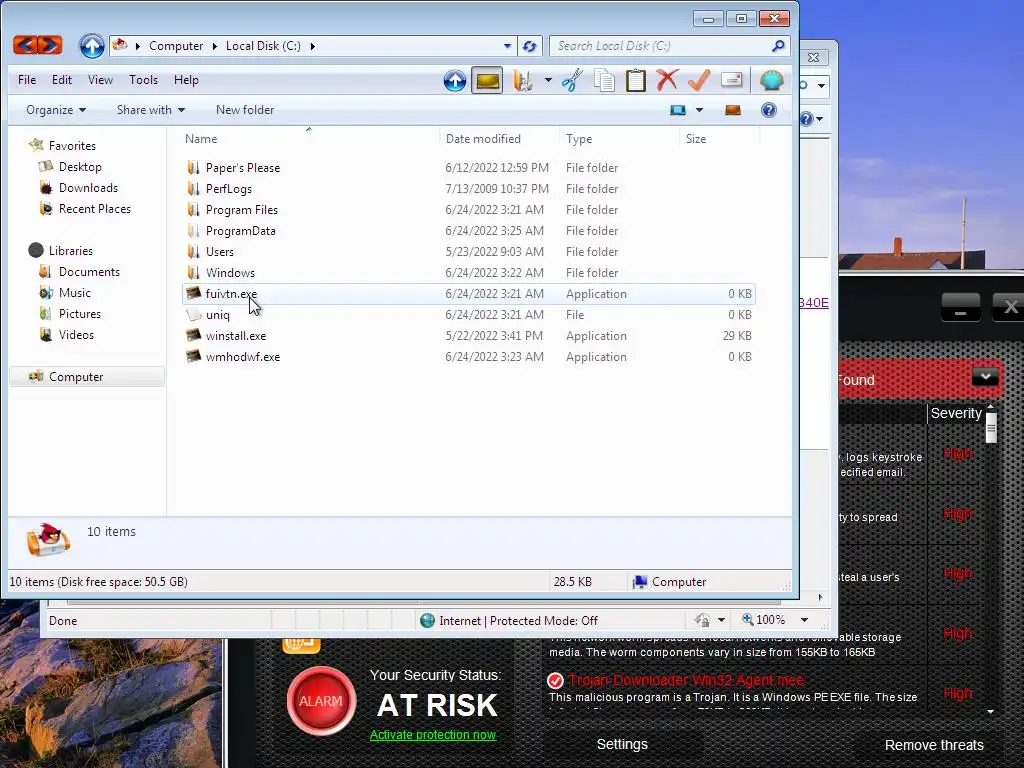Click the blue Help question mark icon
Image resolution: width=1024 pixels, height=768 pixels.
point(769,110)
